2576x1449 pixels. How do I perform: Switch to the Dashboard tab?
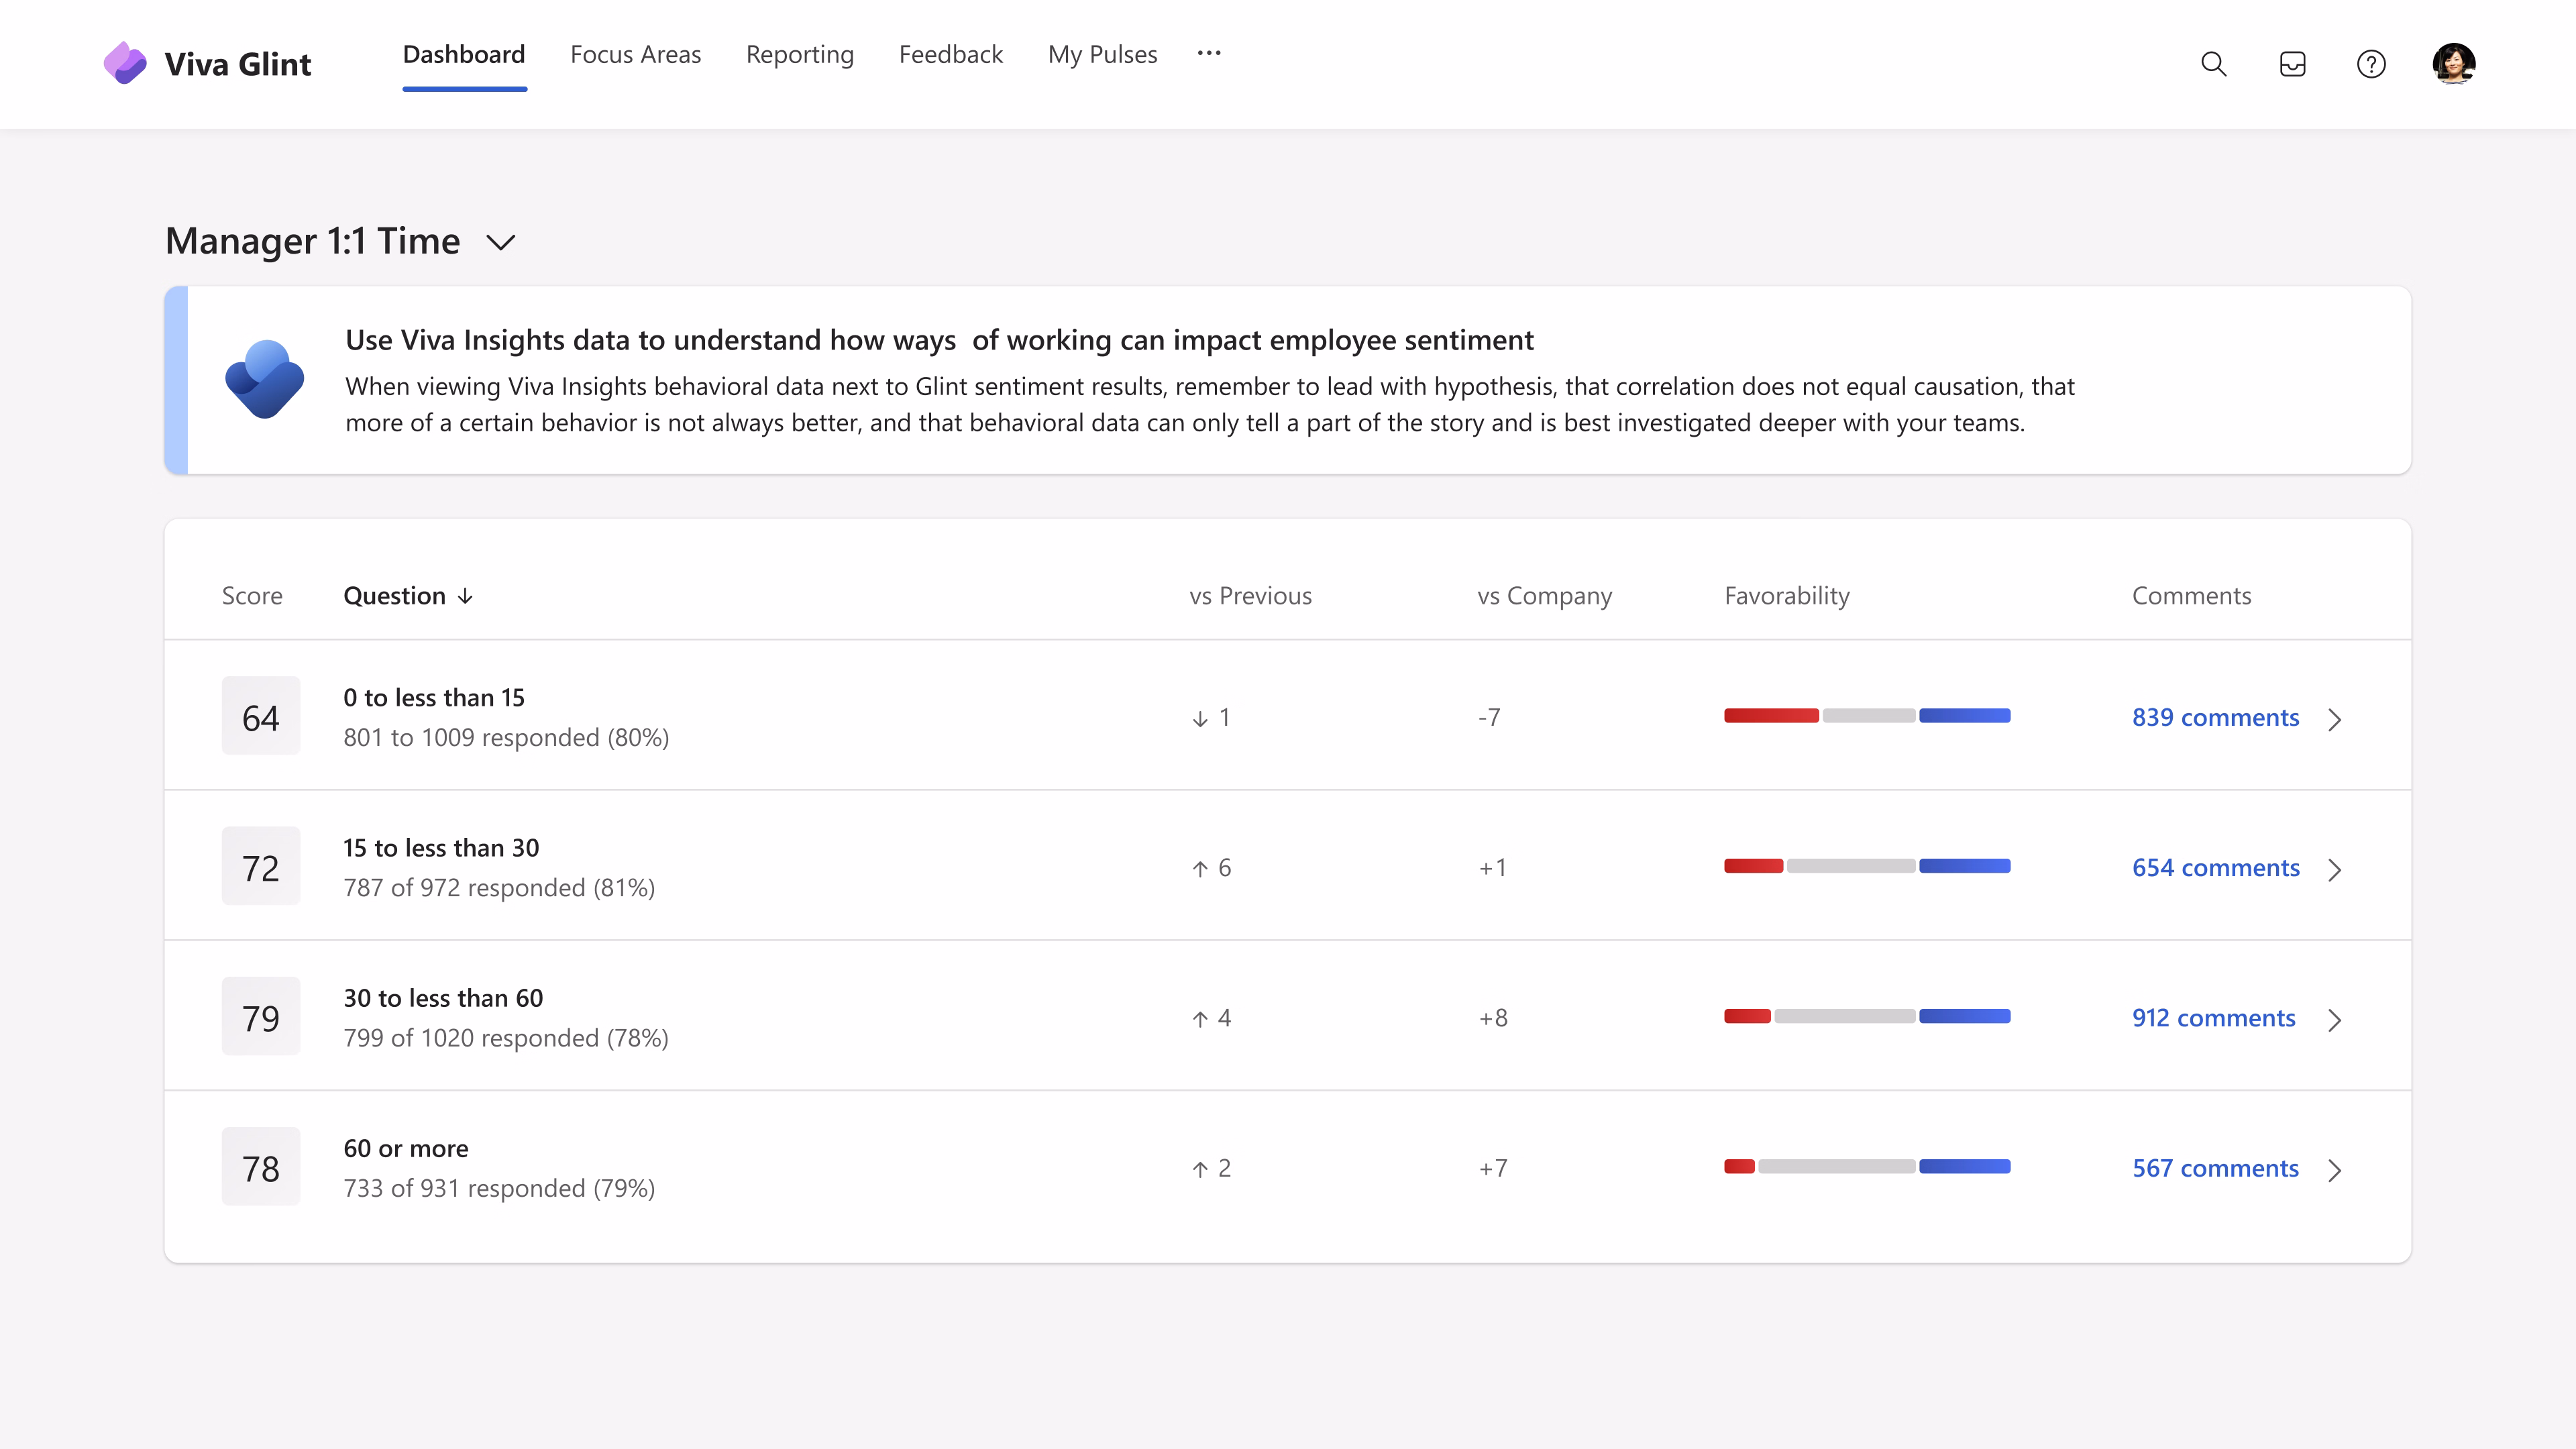coord(464,54)
